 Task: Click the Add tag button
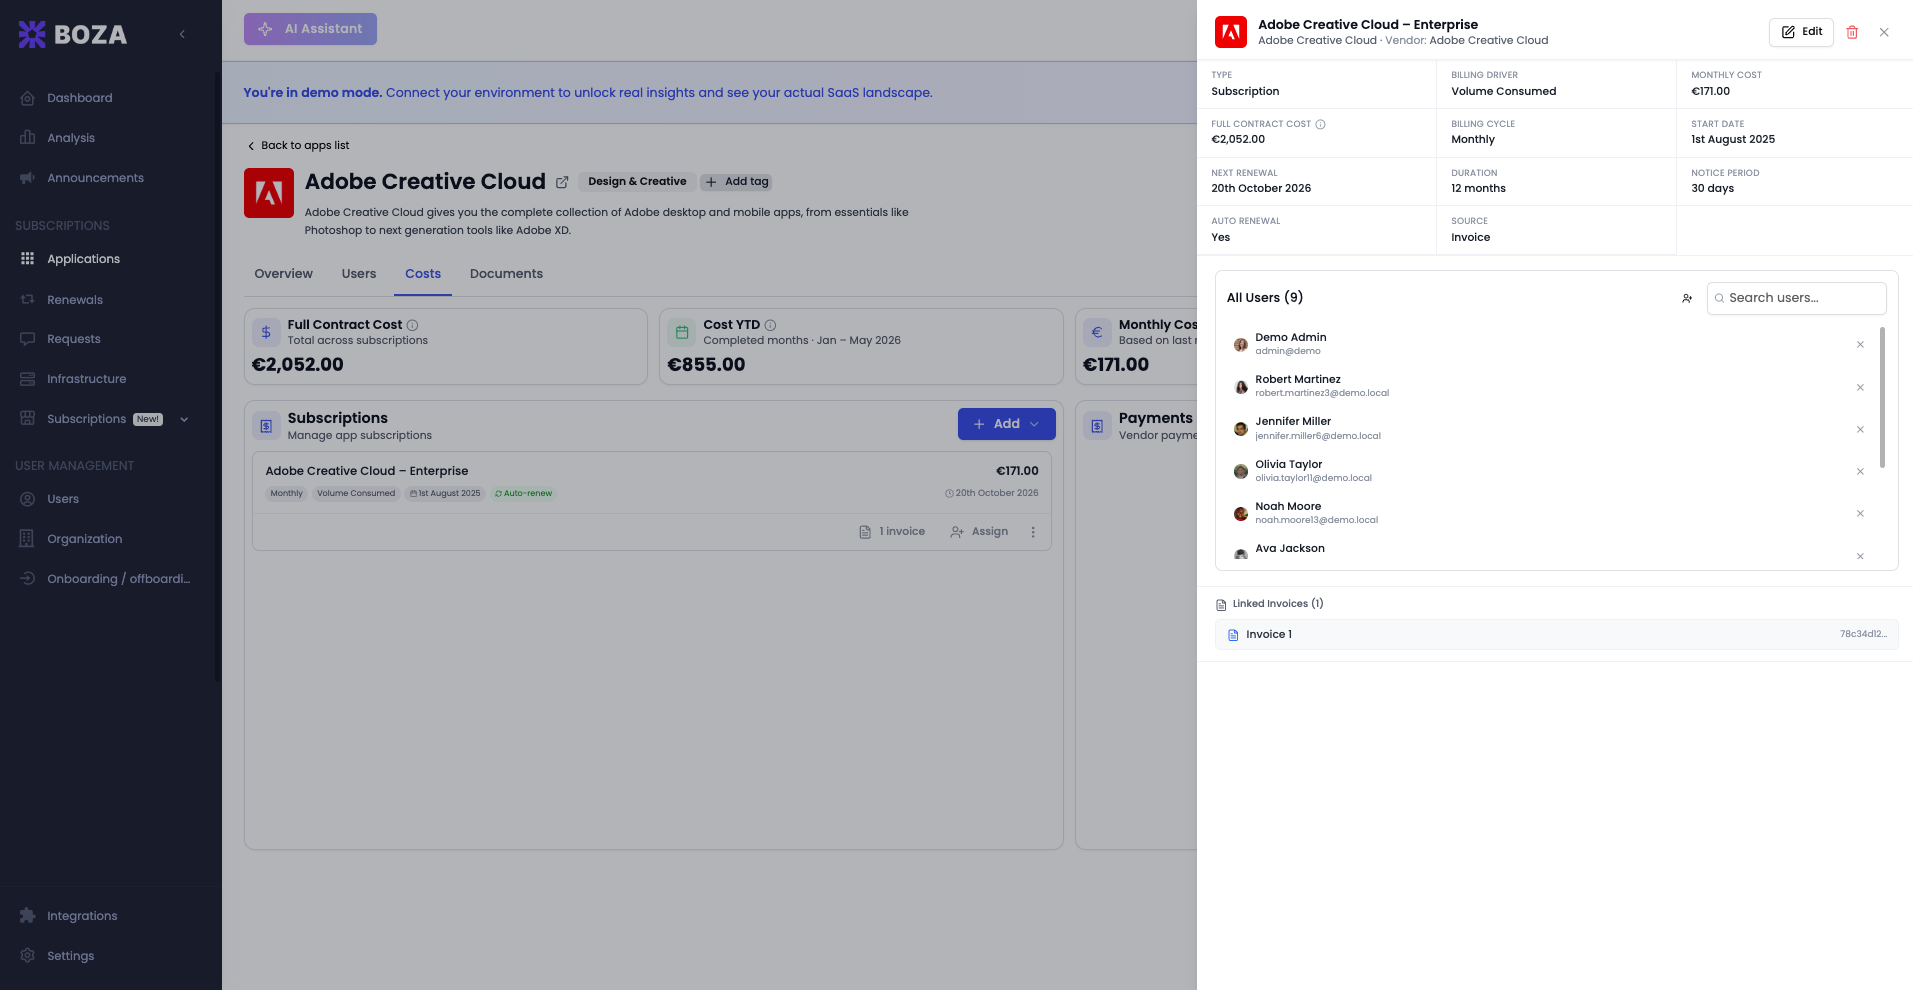736,182
